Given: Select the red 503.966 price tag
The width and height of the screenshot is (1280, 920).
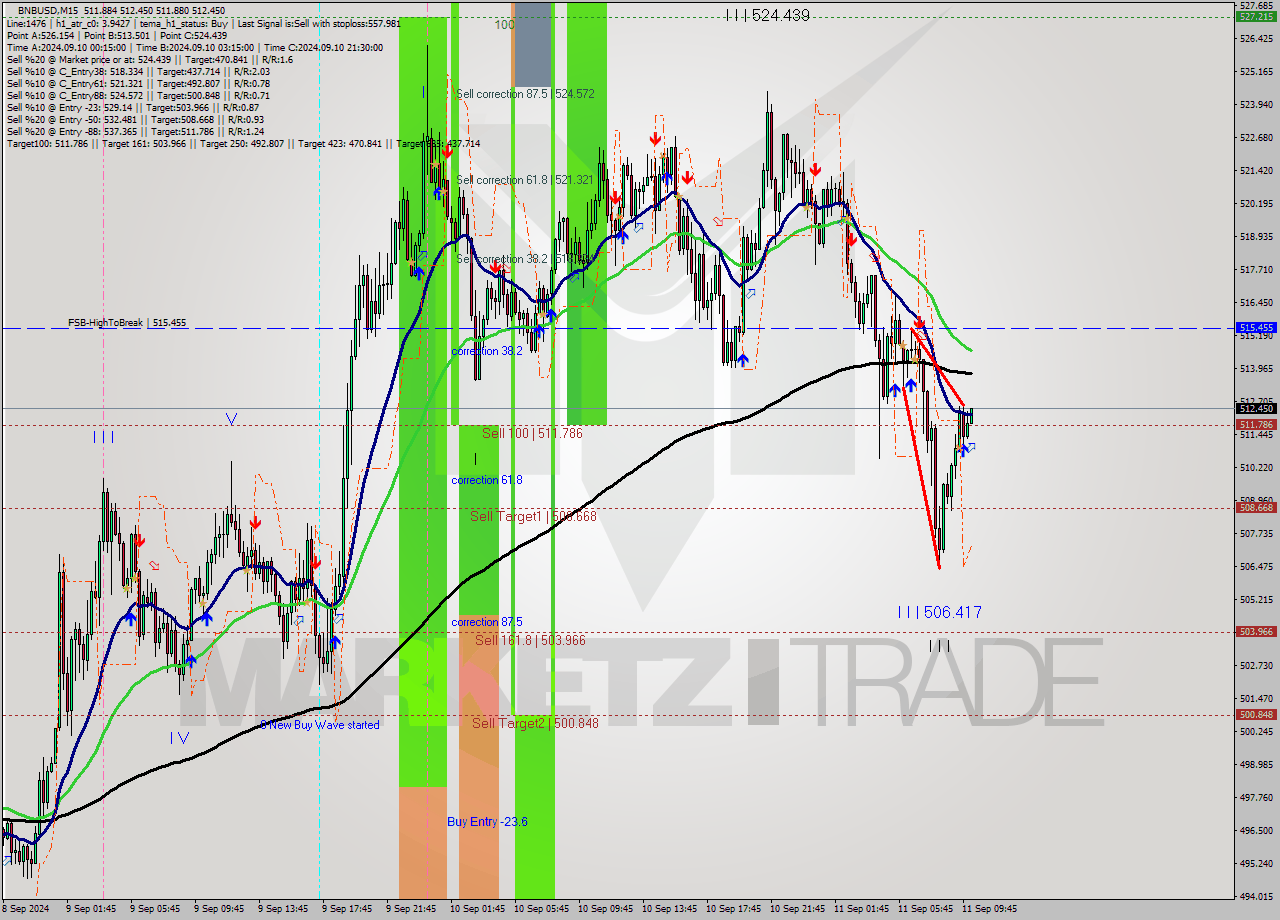Looking at the screenshot, I should (x=1256, y=631).
